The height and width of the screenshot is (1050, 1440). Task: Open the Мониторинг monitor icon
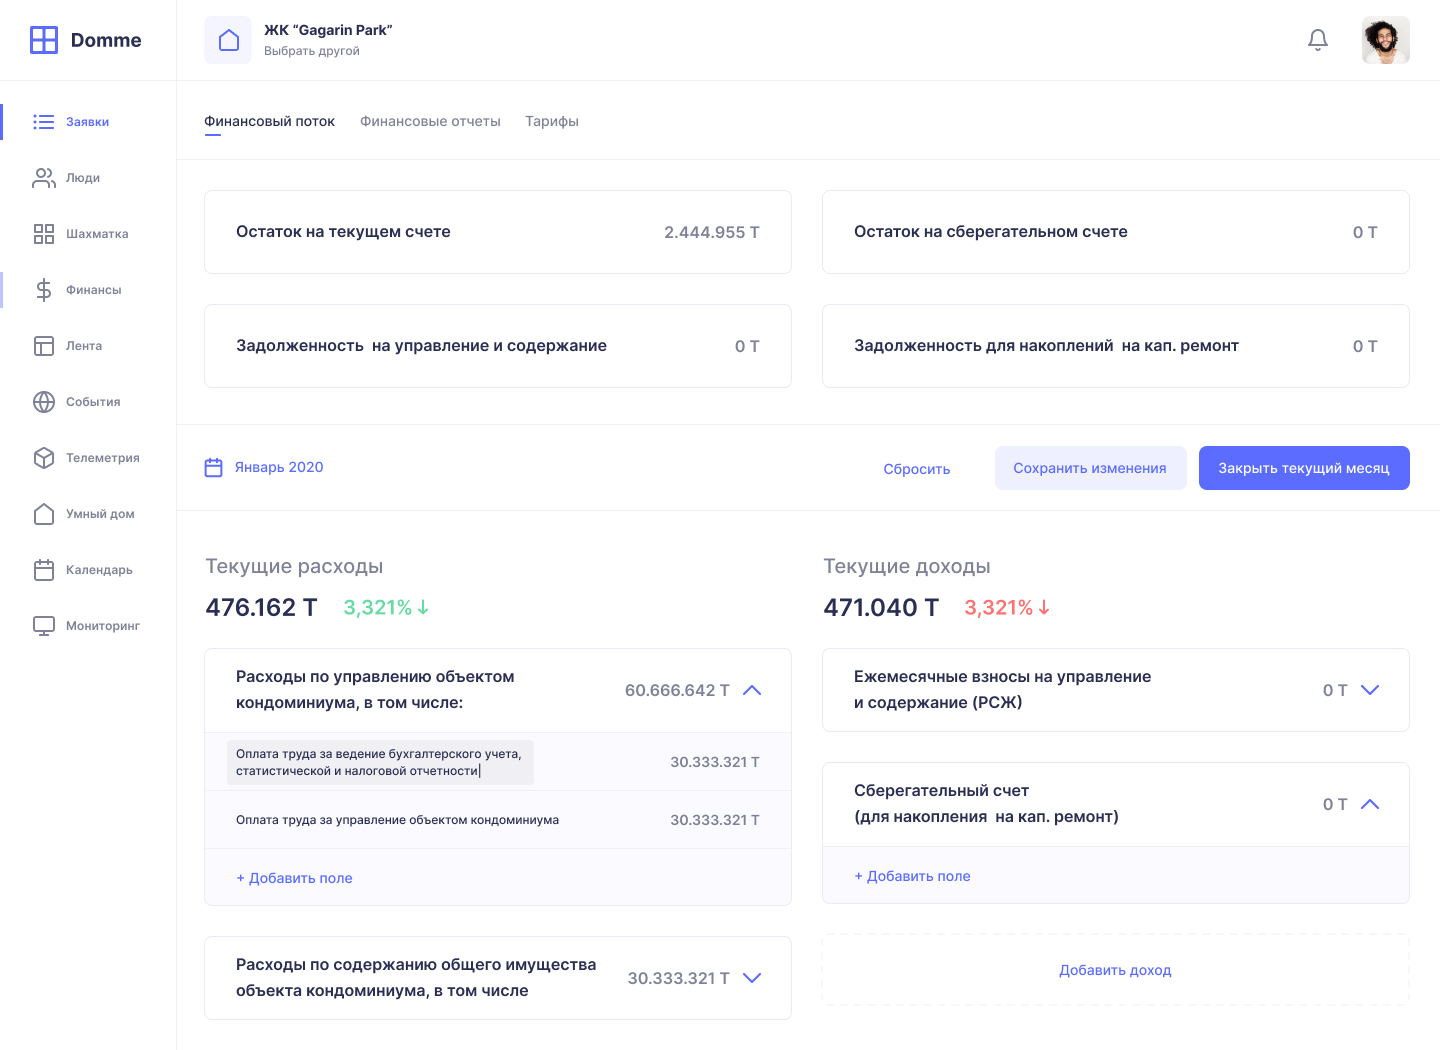(44, 626)
